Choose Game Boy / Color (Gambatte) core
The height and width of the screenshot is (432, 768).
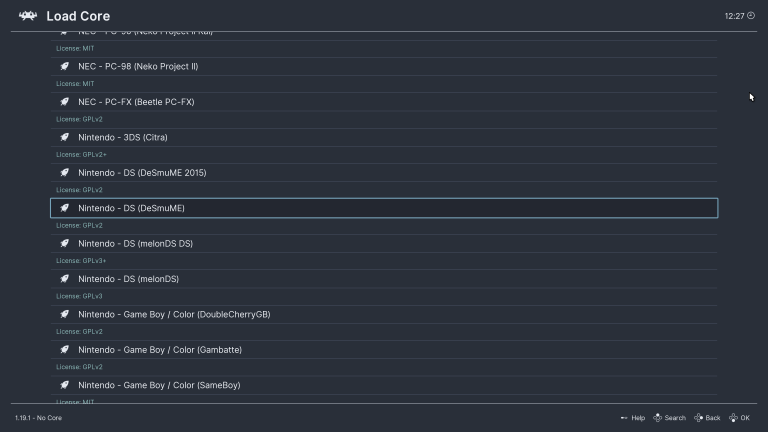pyautogui.click(x=159, y=350)
